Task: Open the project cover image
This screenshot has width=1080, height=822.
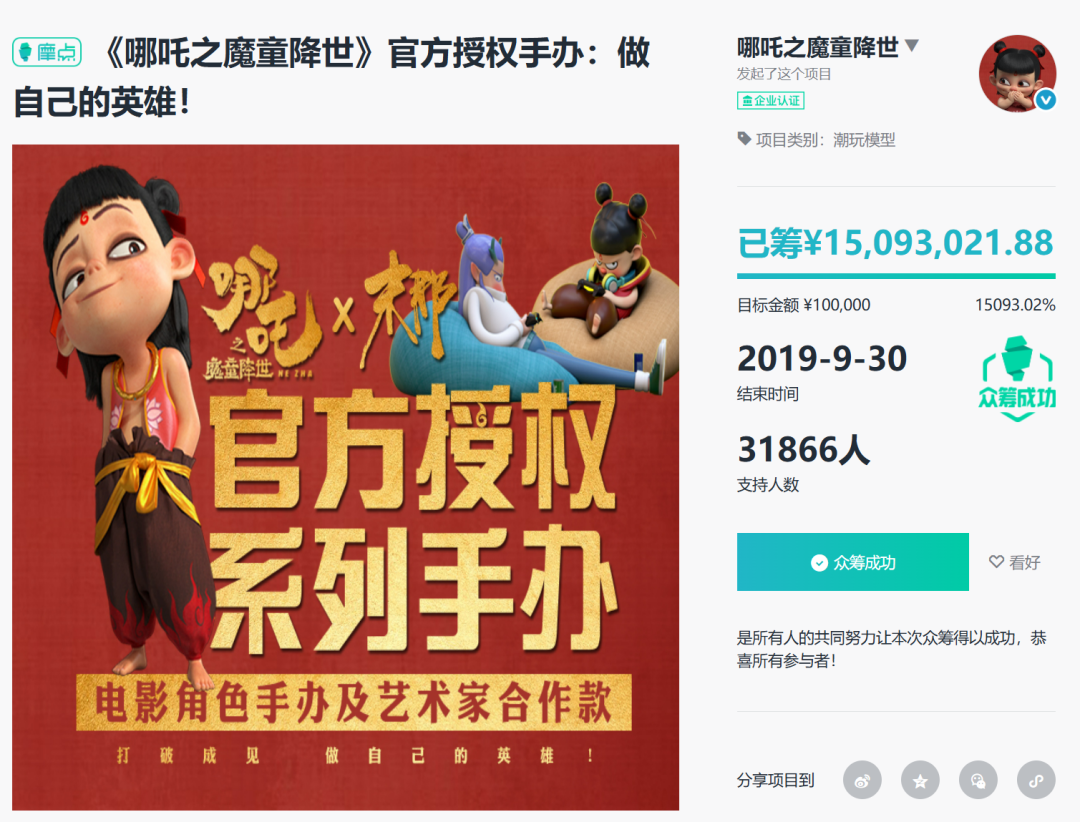Action: pyautogui.click(x=346, y=477)
